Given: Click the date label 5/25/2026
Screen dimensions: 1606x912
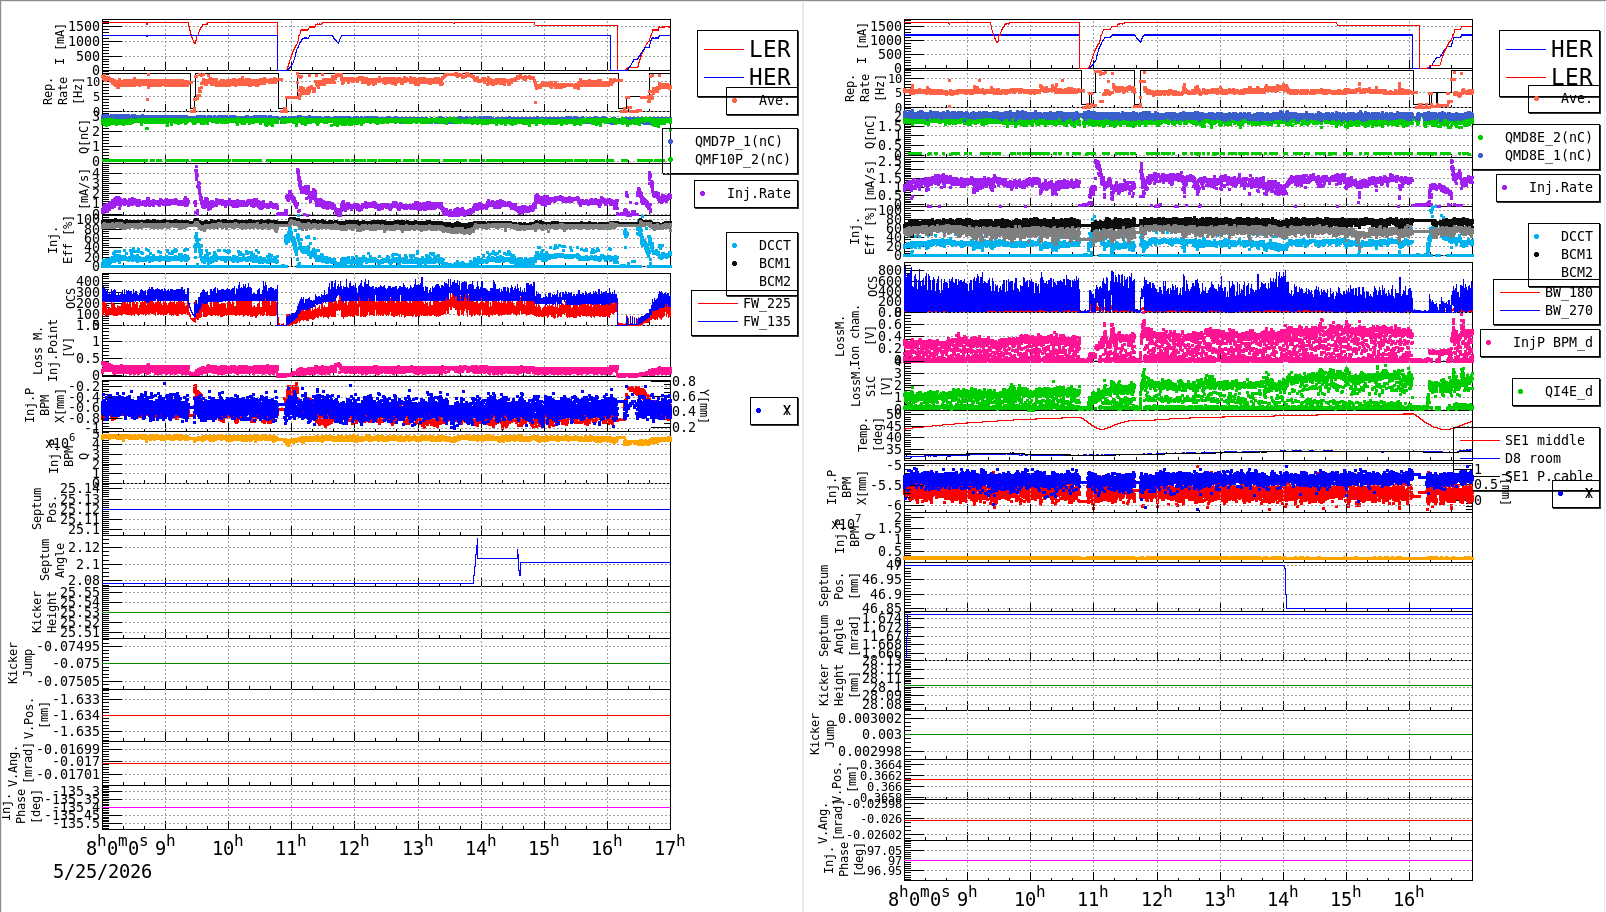Looking at the screenshot, I should click(102, 871).
